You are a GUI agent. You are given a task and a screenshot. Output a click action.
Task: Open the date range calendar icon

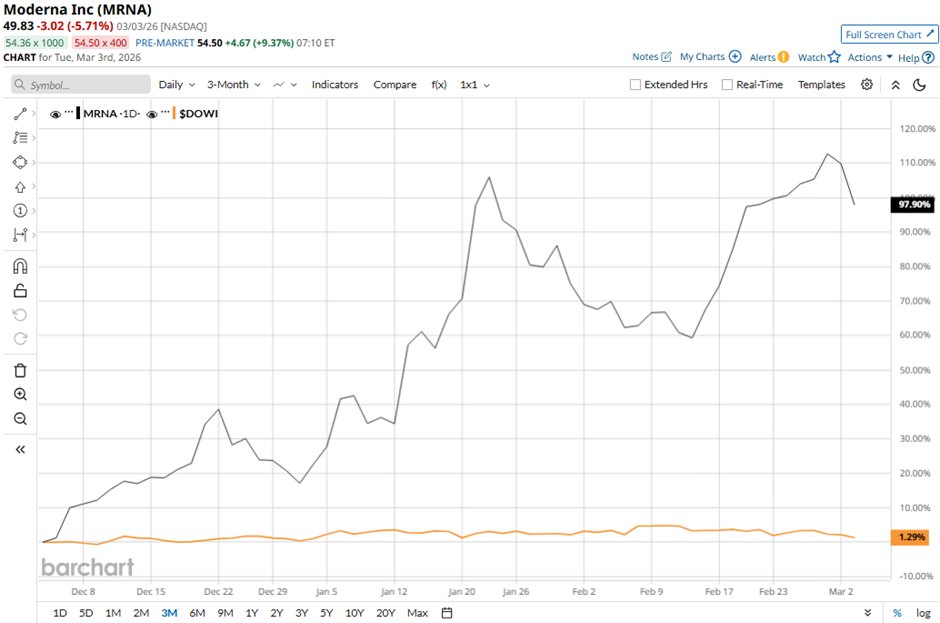click(447, 613)
